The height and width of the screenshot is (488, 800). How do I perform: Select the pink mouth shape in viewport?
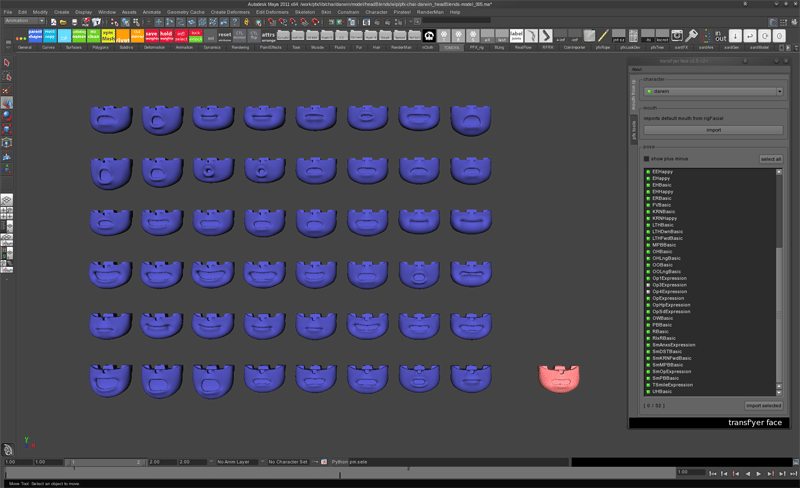(x=559, y=378)
